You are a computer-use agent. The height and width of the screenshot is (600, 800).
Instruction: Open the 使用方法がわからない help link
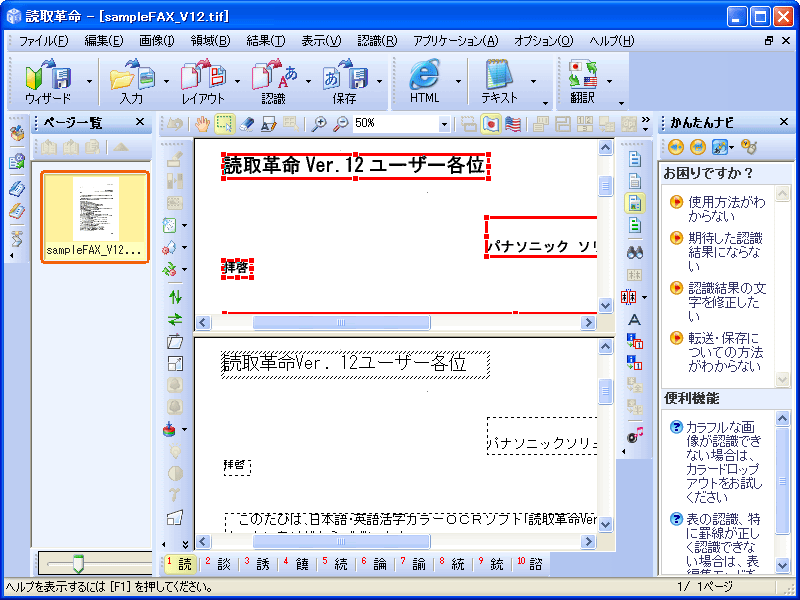coord(727,209)
